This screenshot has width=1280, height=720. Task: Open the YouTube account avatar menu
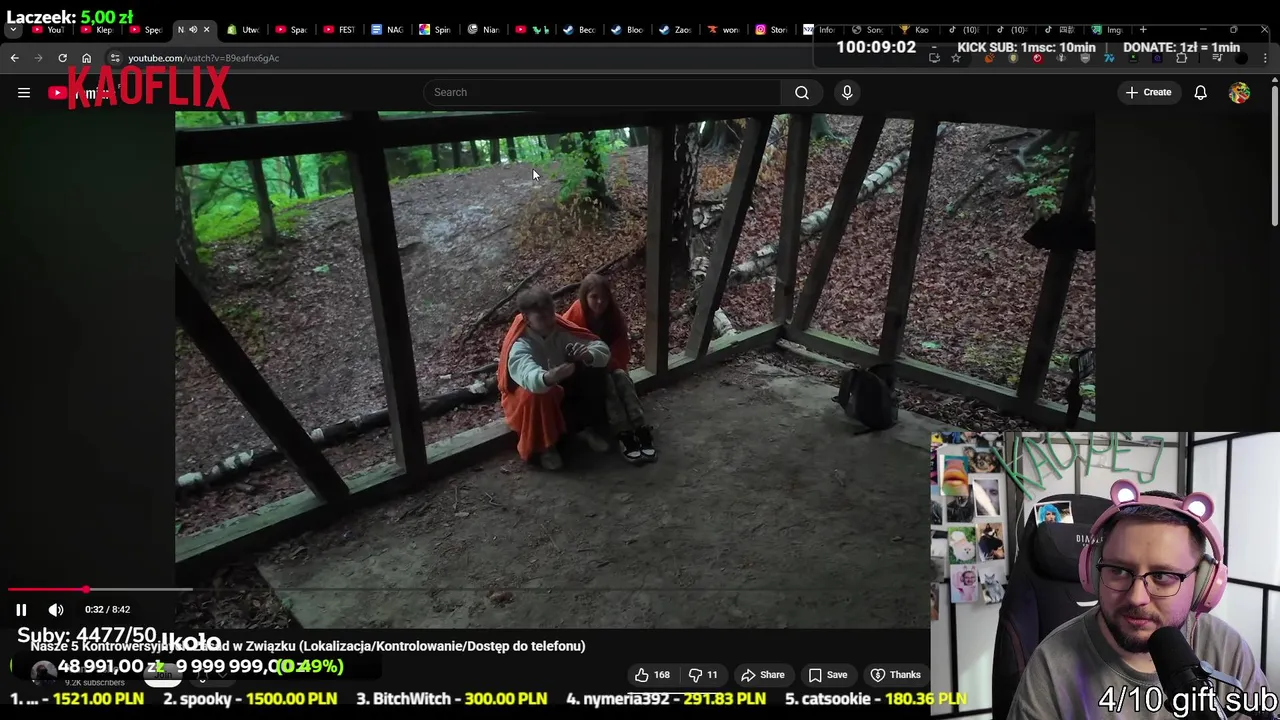coord(1239,92)
